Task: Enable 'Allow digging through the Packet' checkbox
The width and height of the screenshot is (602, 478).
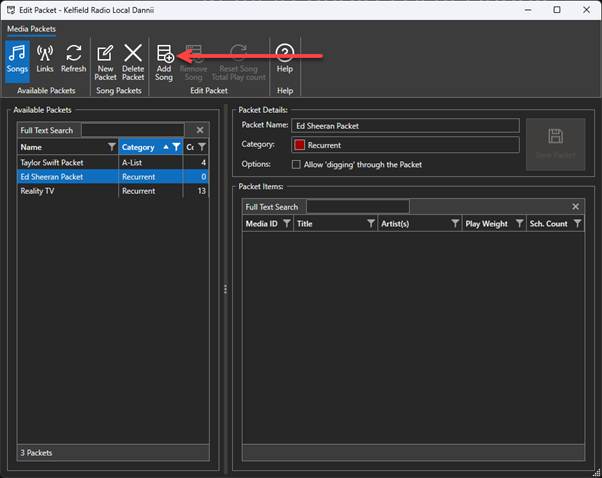Action: [x=296, y=165]
